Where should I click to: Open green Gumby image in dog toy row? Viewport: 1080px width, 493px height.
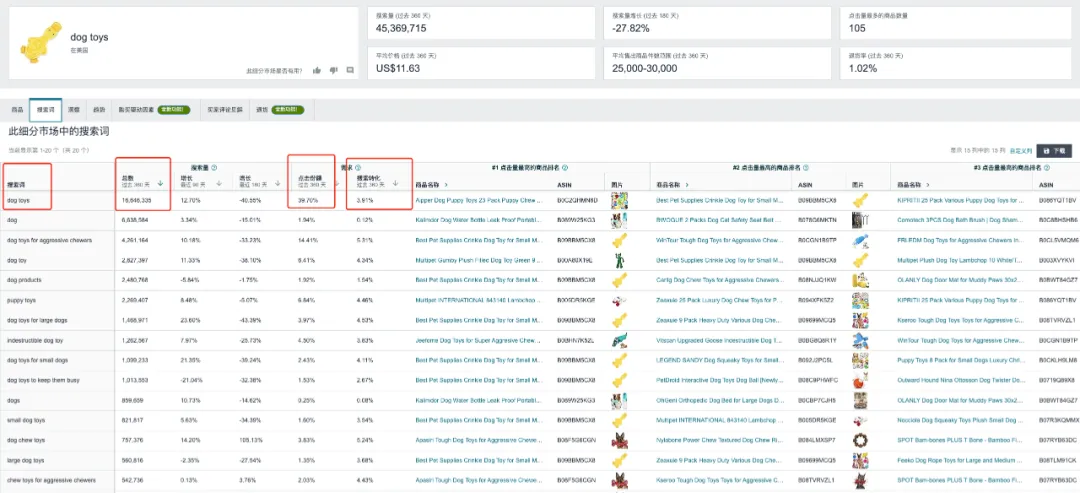tap(619, 260)
